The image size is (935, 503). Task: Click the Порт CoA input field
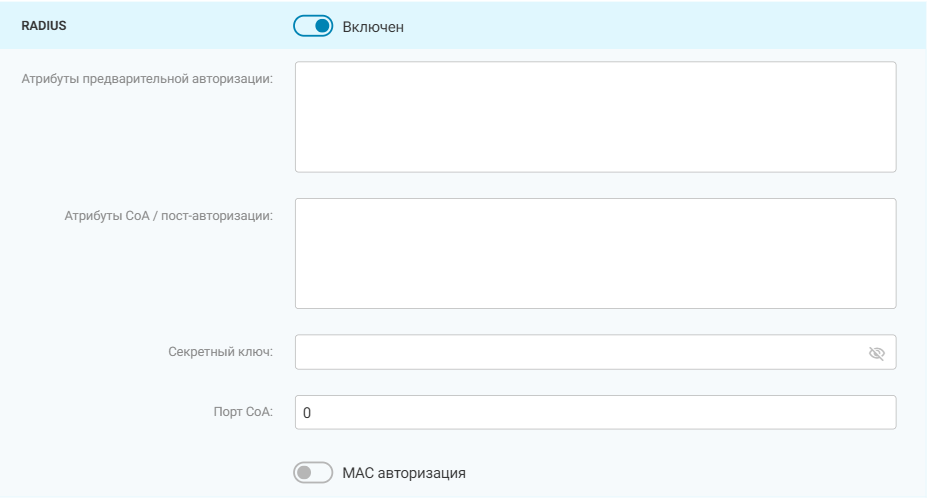pos(595,412)
